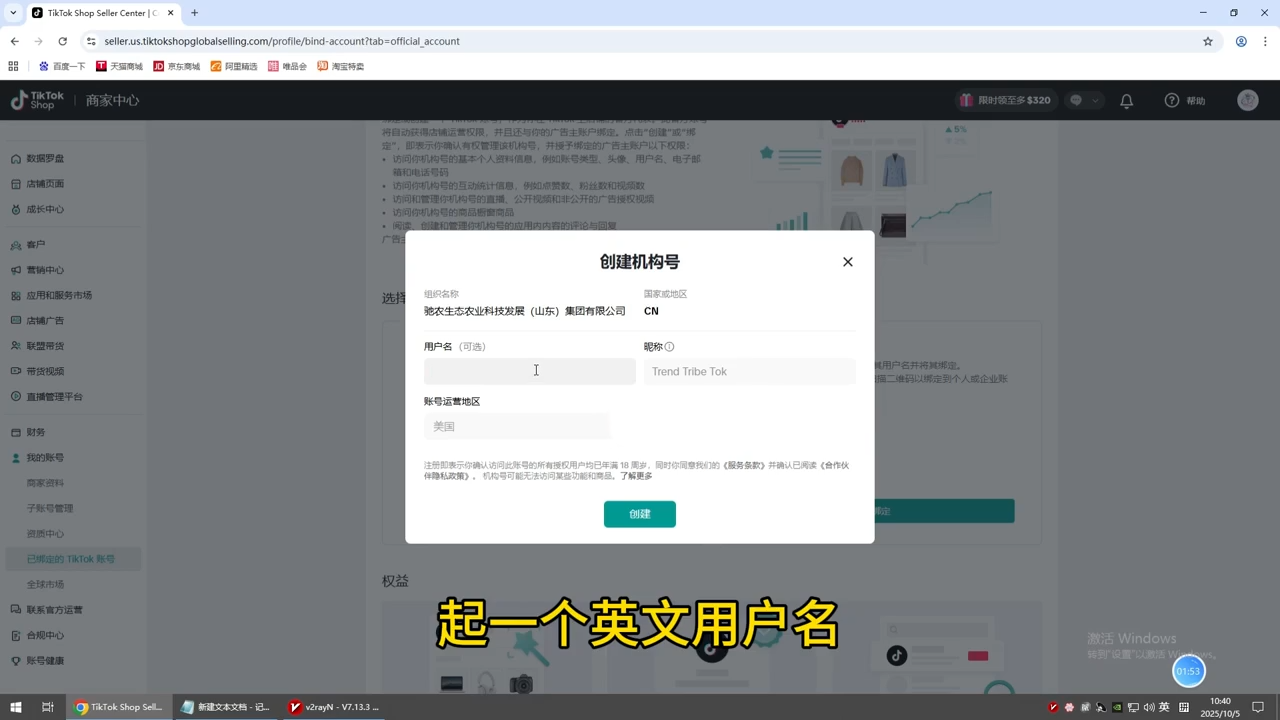Click the 限时领至多 $320 promotion badge
The height and width of the screenshot is (720, 1280).
click(x=1005, y=100)
